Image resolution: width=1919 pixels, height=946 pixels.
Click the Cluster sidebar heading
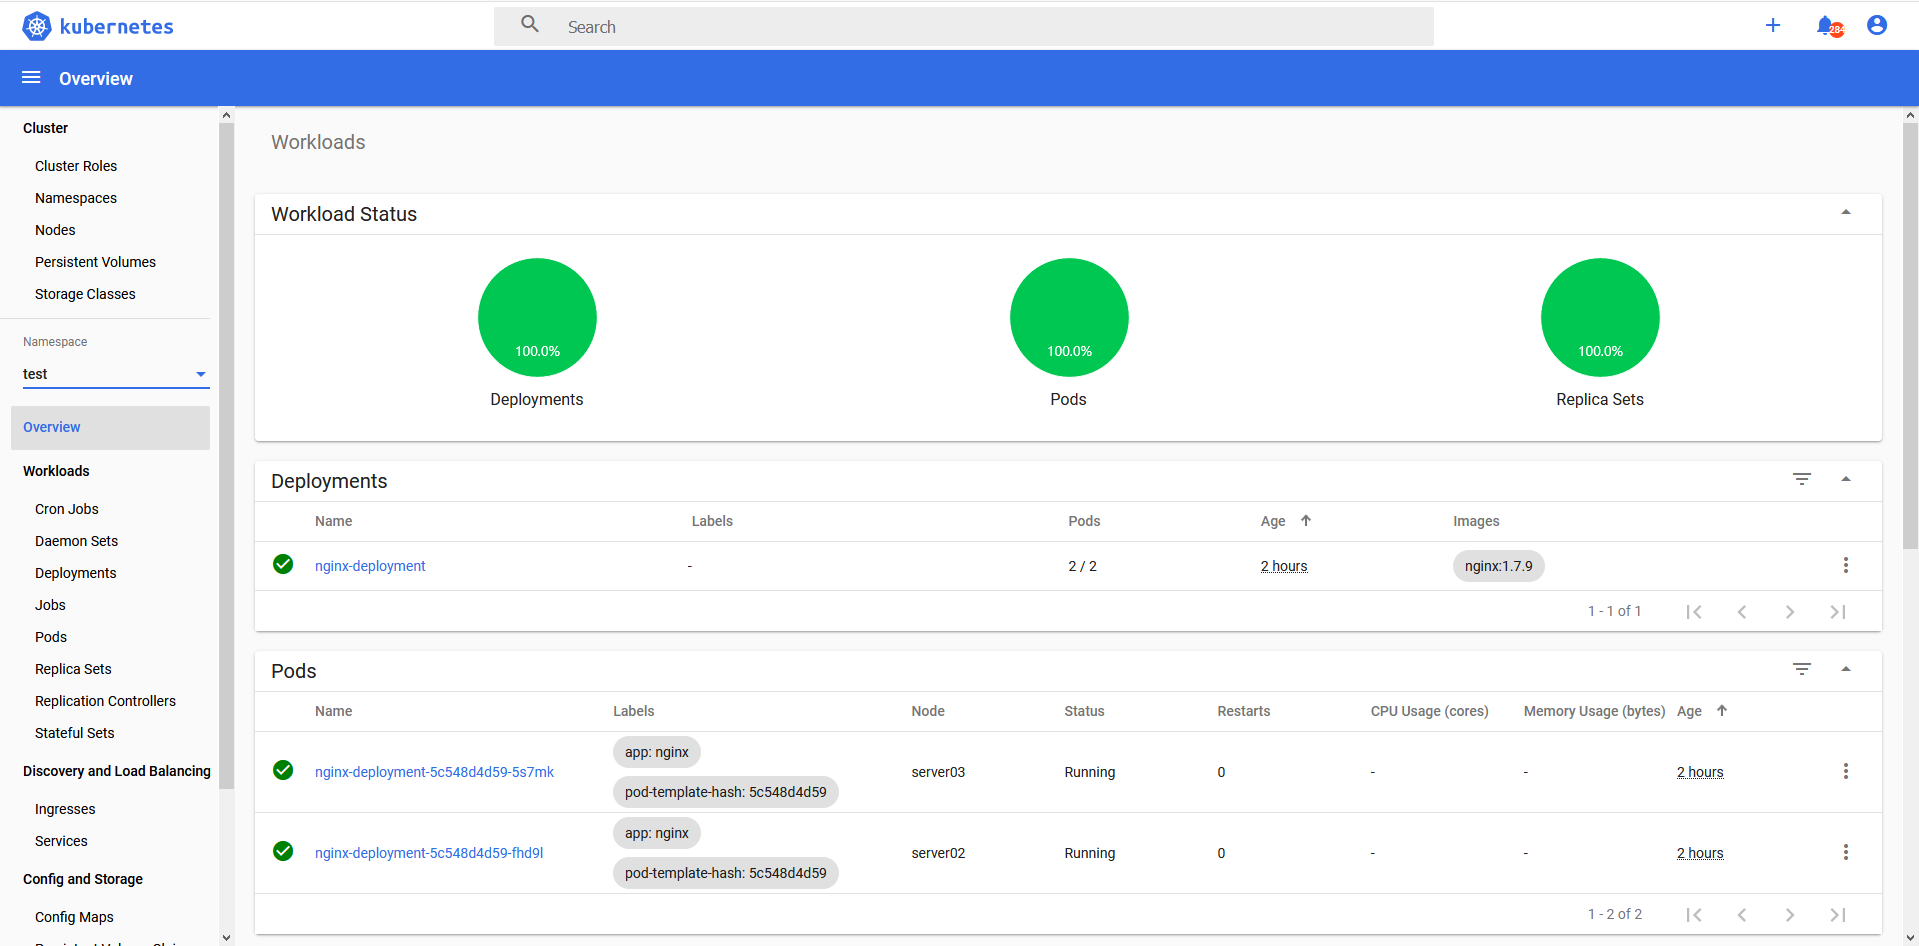coord(46,128)
